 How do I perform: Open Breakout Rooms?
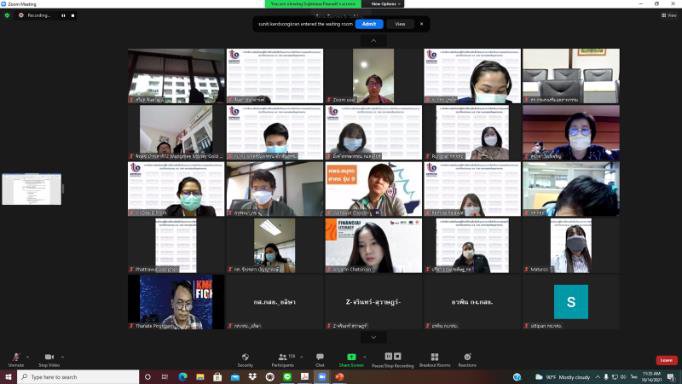pos(435,359)
